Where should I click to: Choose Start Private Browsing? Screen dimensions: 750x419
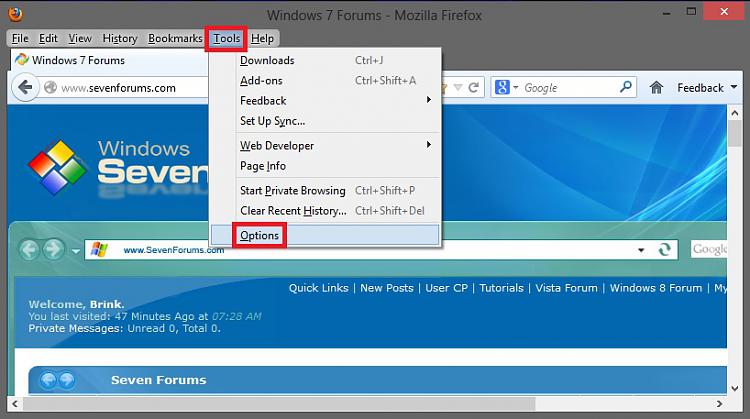pos(325,190)
